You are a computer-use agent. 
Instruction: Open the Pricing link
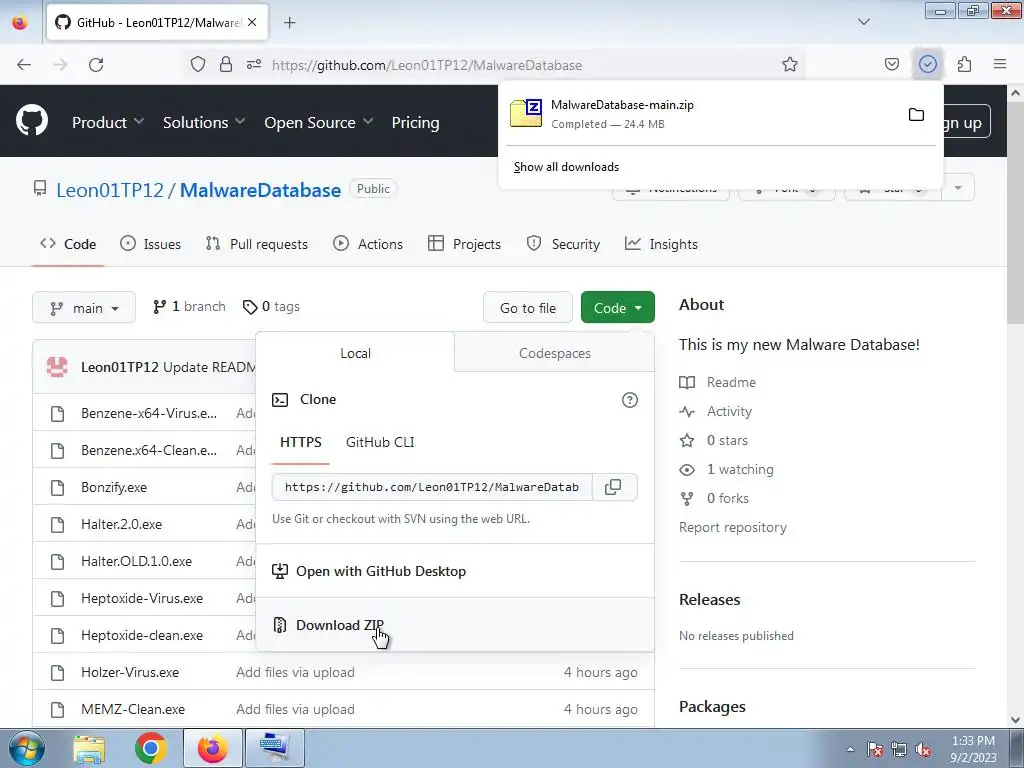pos(415,122)
